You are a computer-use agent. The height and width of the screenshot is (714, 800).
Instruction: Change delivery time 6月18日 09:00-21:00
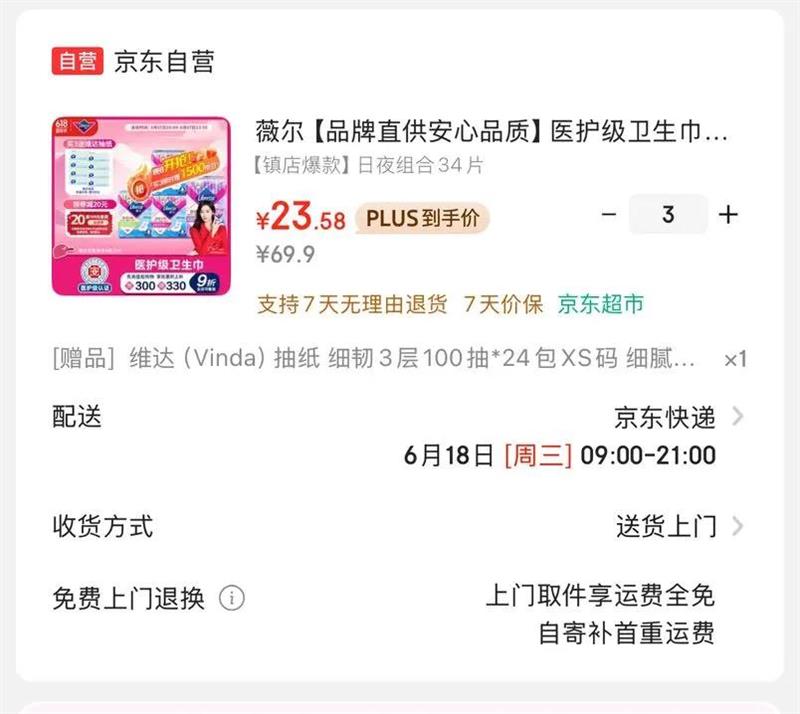point(560,455)
